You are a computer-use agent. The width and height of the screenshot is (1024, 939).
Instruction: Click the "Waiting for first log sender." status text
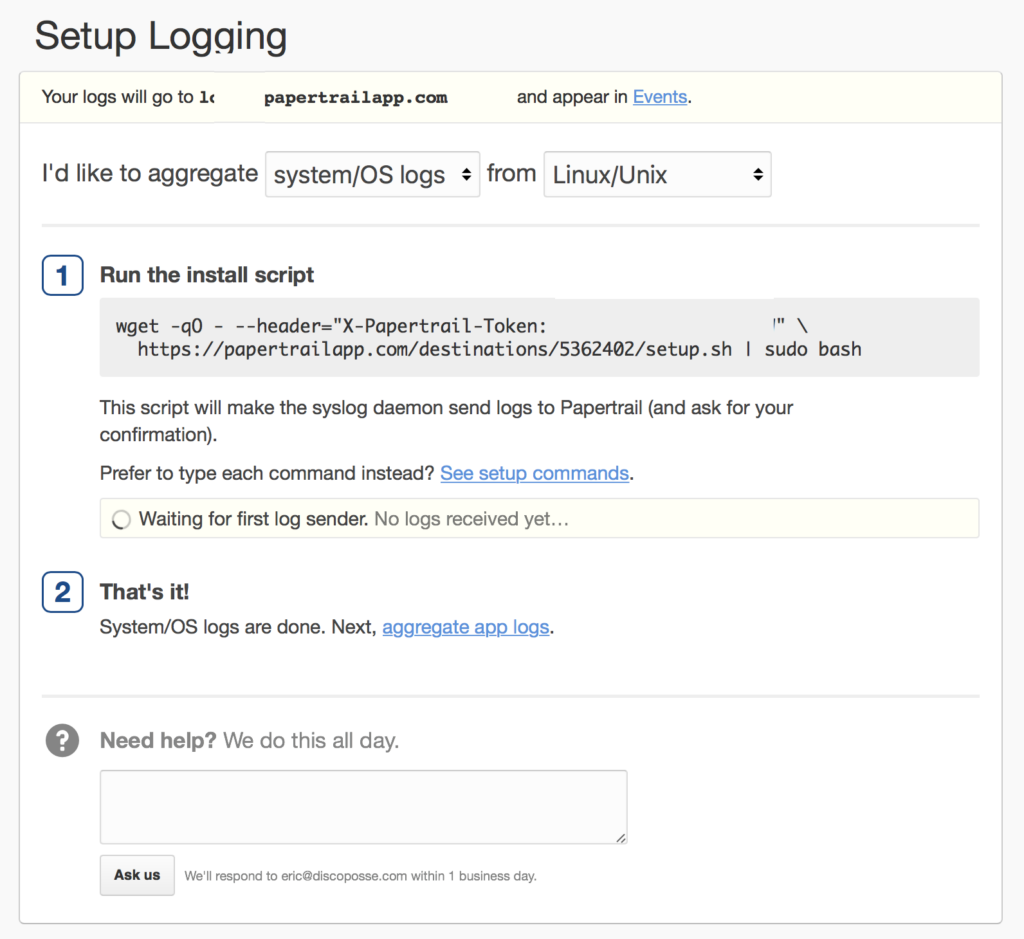point(253,518)
